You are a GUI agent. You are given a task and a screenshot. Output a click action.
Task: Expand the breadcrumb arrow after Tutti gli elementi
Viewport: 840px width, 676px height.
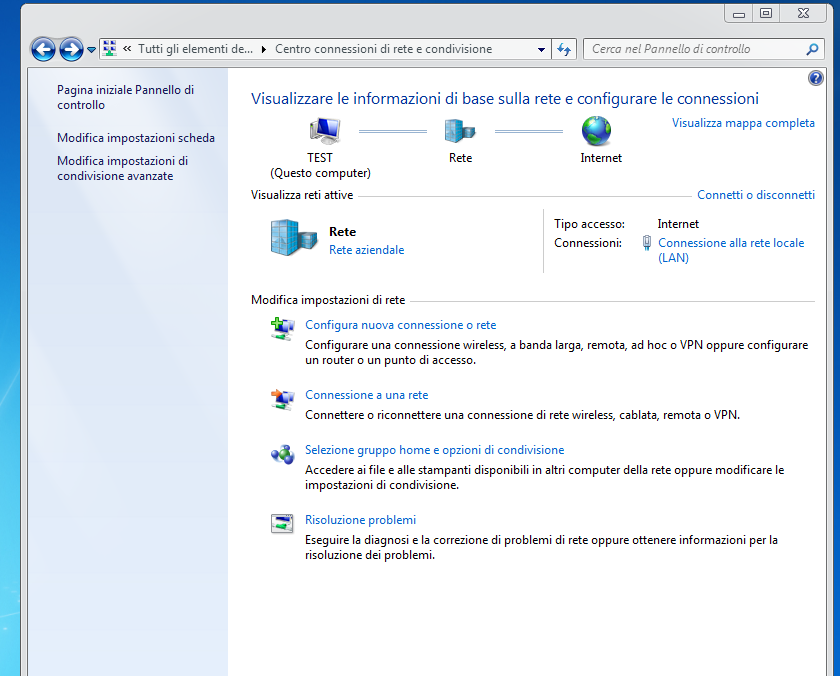264,49
